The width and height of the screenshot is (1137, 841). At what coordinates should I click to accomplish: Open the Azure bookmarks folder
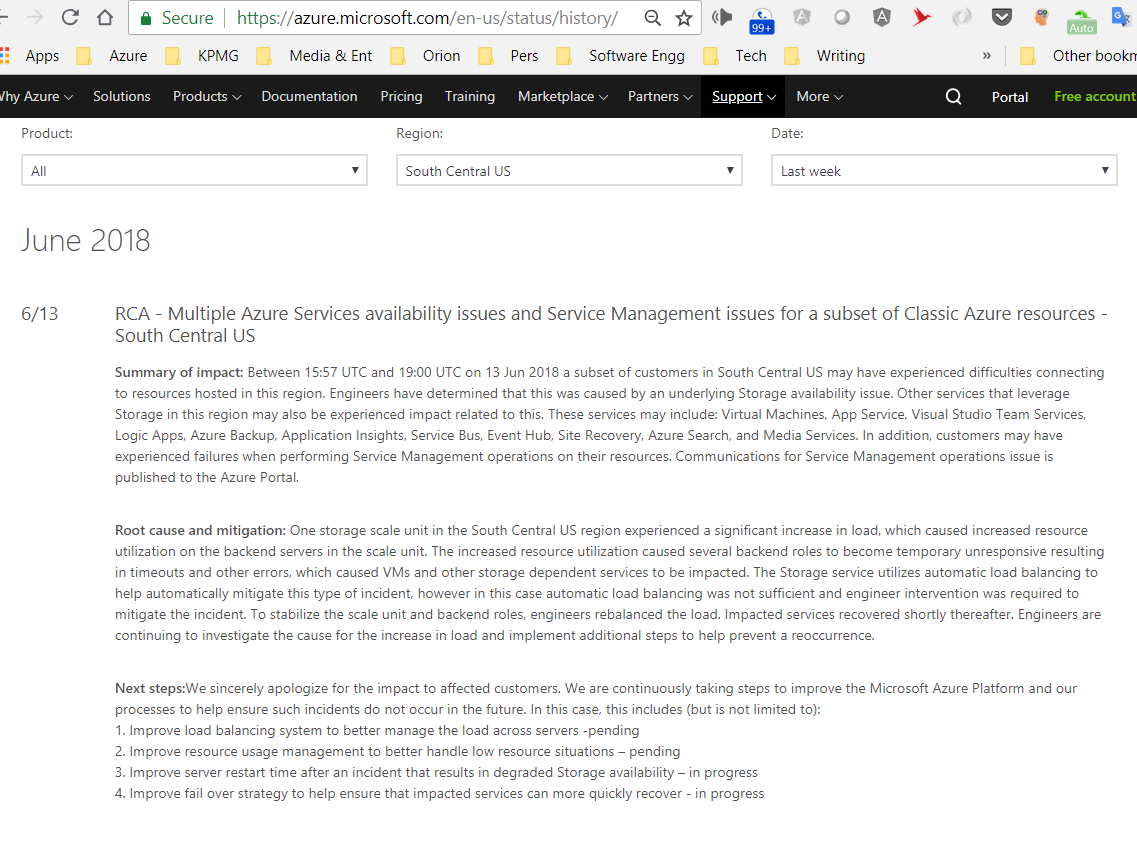click(x=112, y=56)
